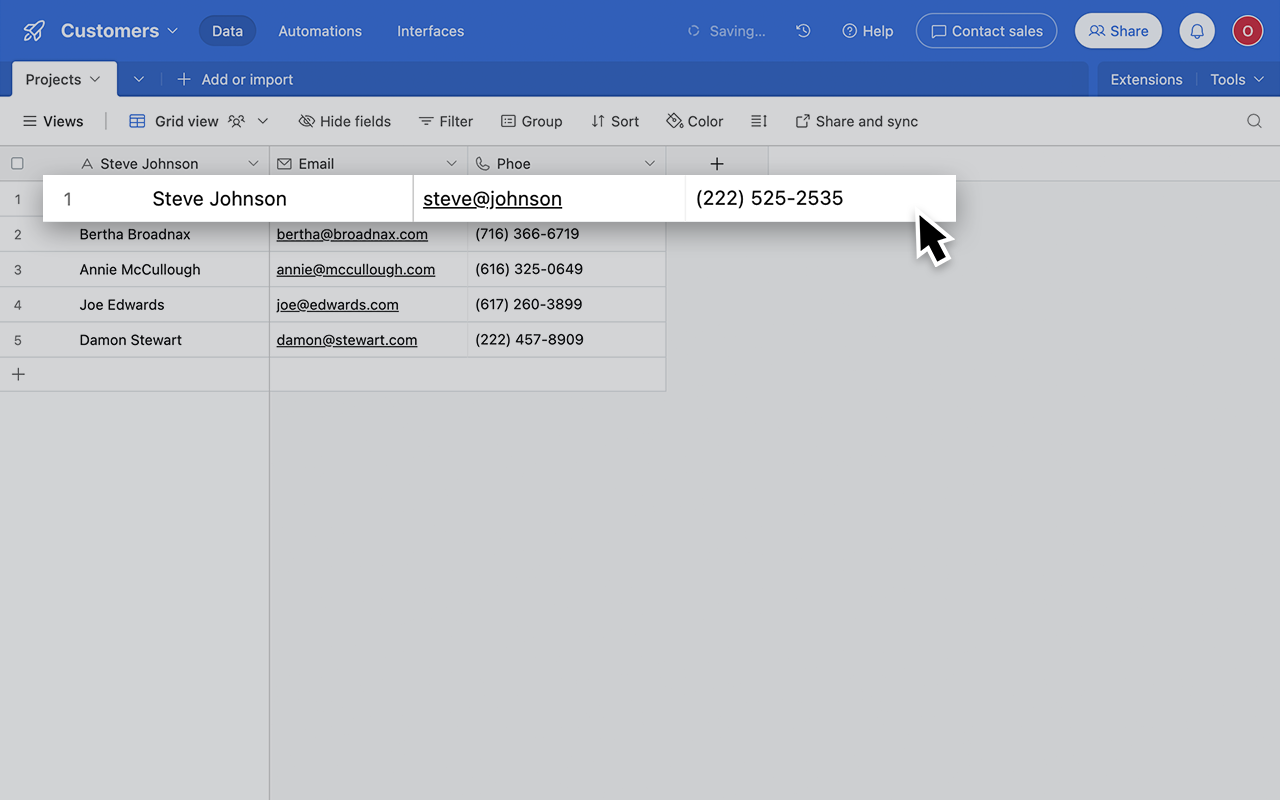The image size is (1280, 800).
Task: Open search with the magnifying glass icon
Action: tap(1253, 120)
